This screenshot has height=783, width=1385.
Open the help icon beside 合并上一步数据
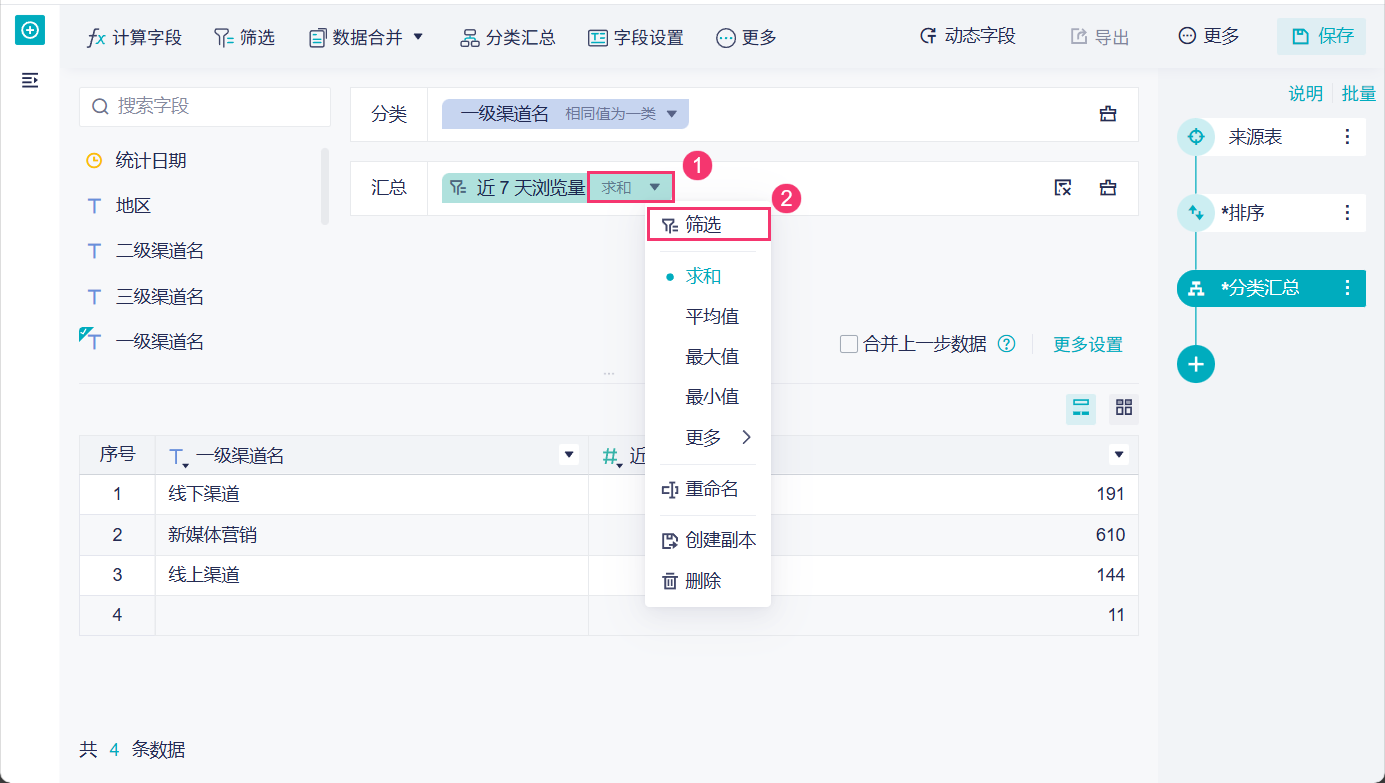tap(1007, 344)
